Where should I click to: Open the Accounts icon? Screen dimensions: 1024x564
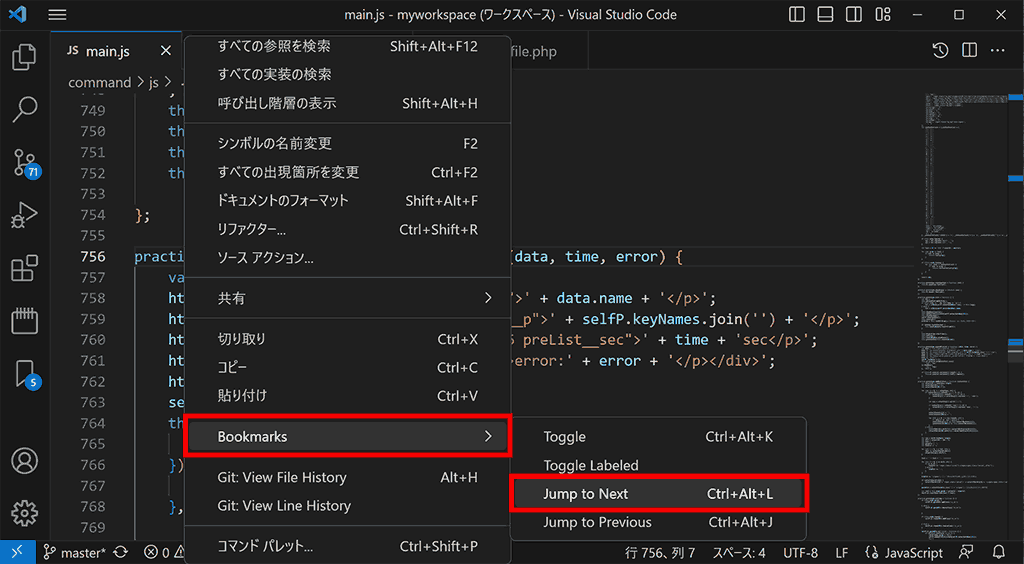[x=25, y=461]
